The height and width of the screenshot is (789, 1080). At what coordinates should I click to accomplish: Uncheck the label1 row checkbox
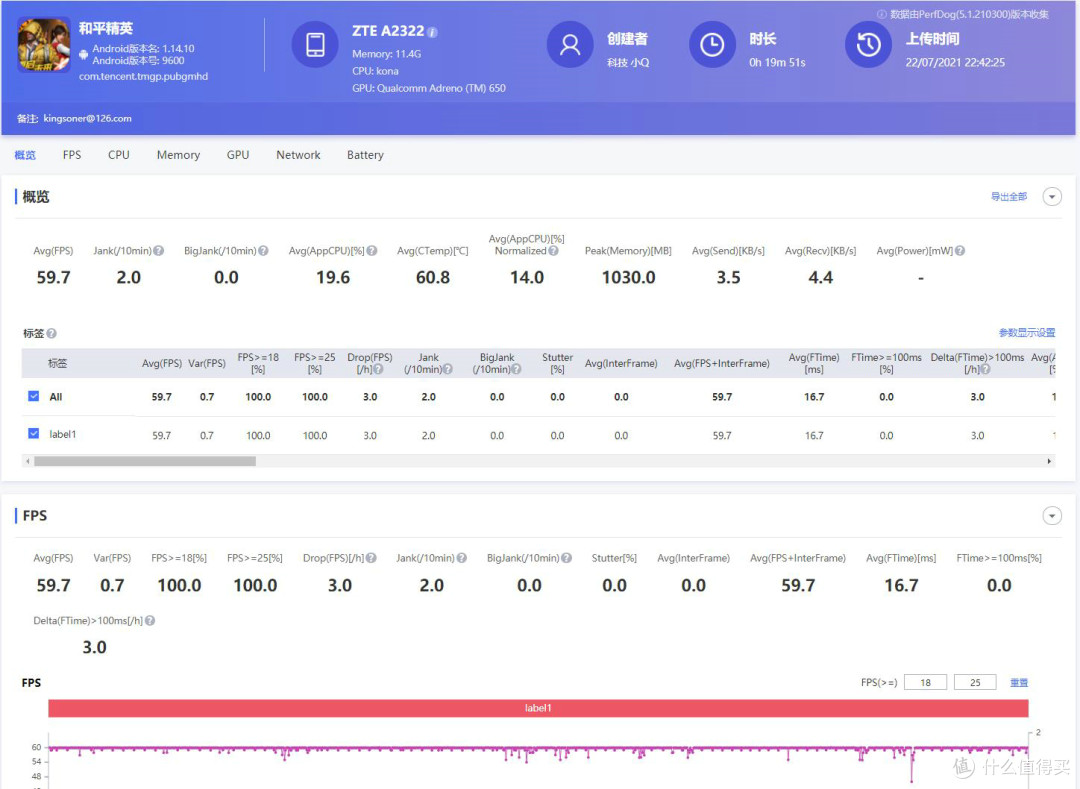pyautogui.click(x=33, y=433)
